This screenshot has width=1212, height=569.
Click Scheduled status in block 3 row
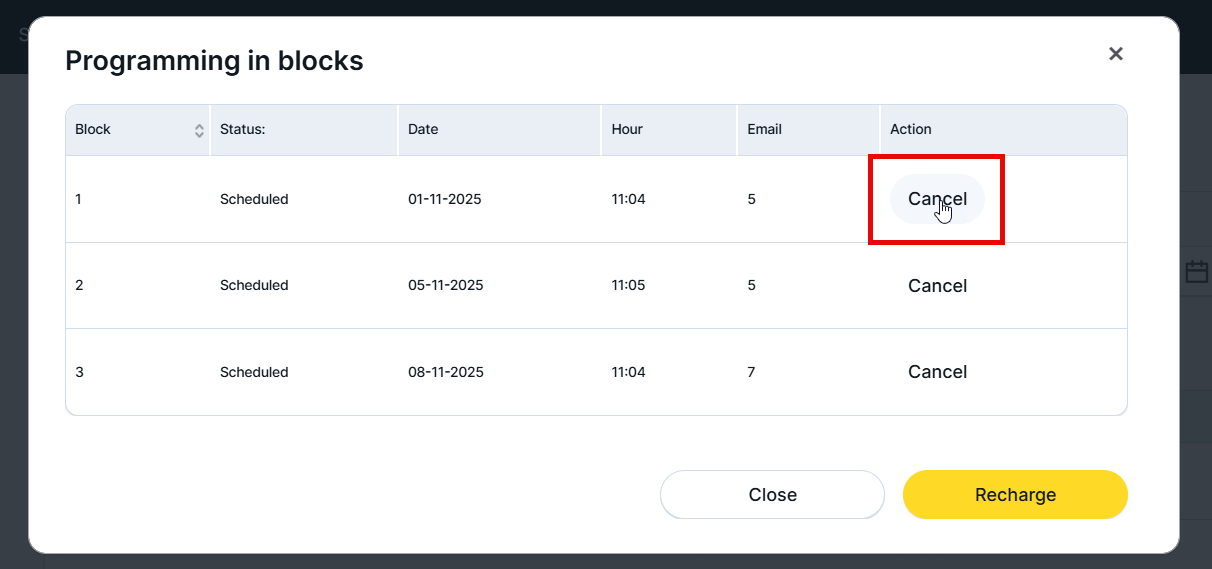254,372
